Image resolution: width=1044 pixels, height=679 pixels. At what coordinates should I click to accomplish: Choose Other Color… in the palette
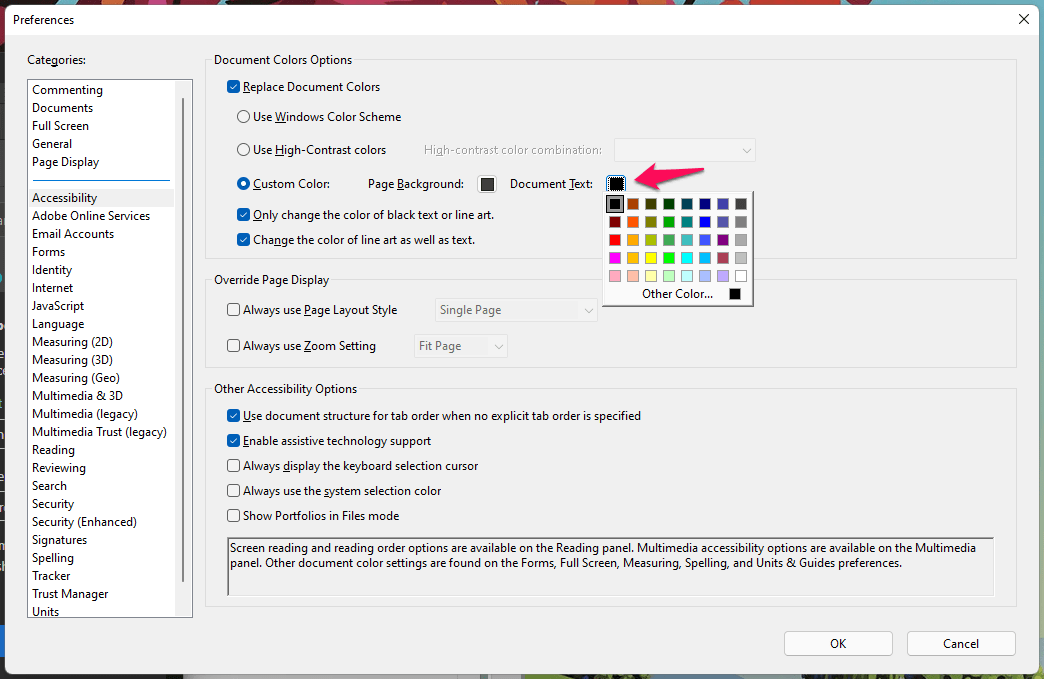tap(677, 294)
